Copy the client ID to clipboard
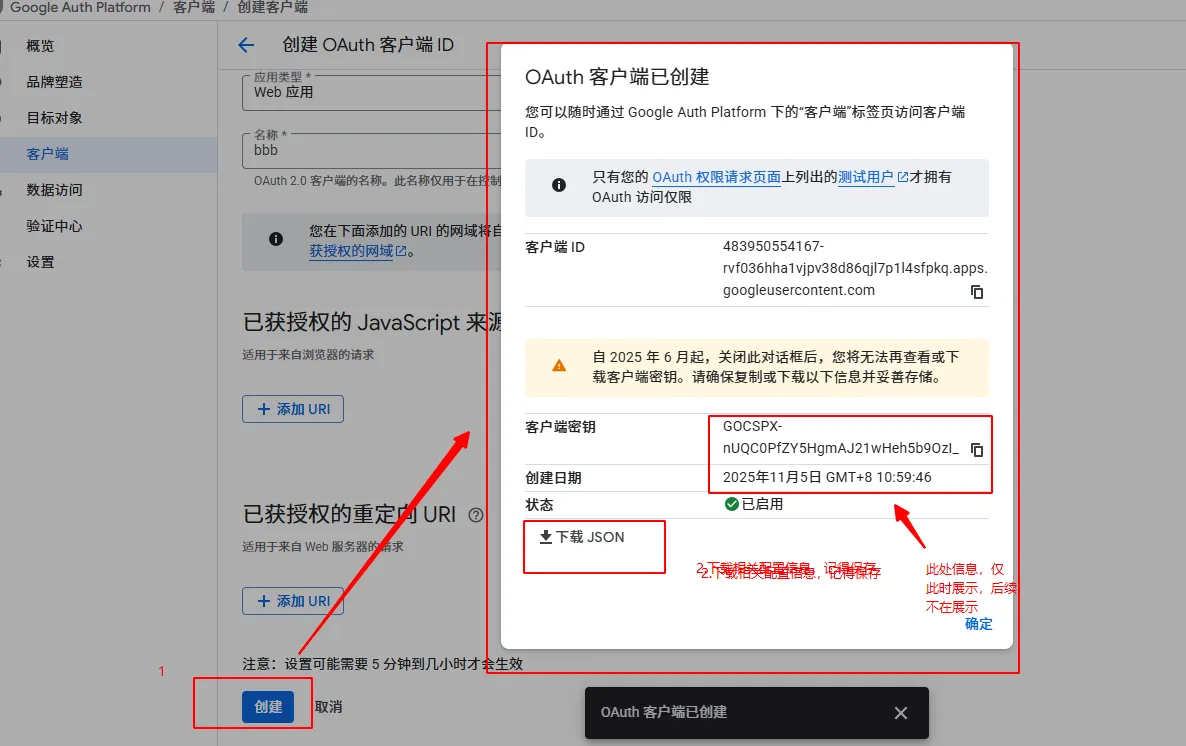1186x746 pixels. [x=977, y=292]
